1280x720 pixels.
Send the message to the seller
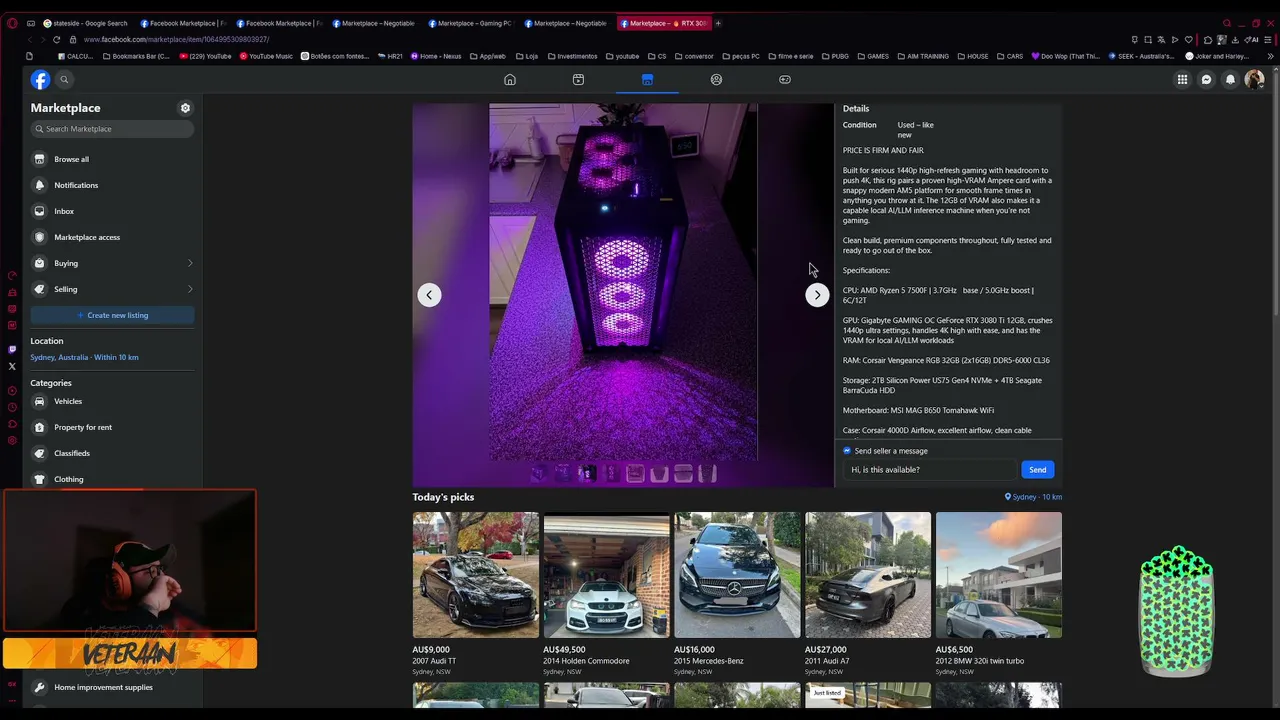coord(1037,470)
